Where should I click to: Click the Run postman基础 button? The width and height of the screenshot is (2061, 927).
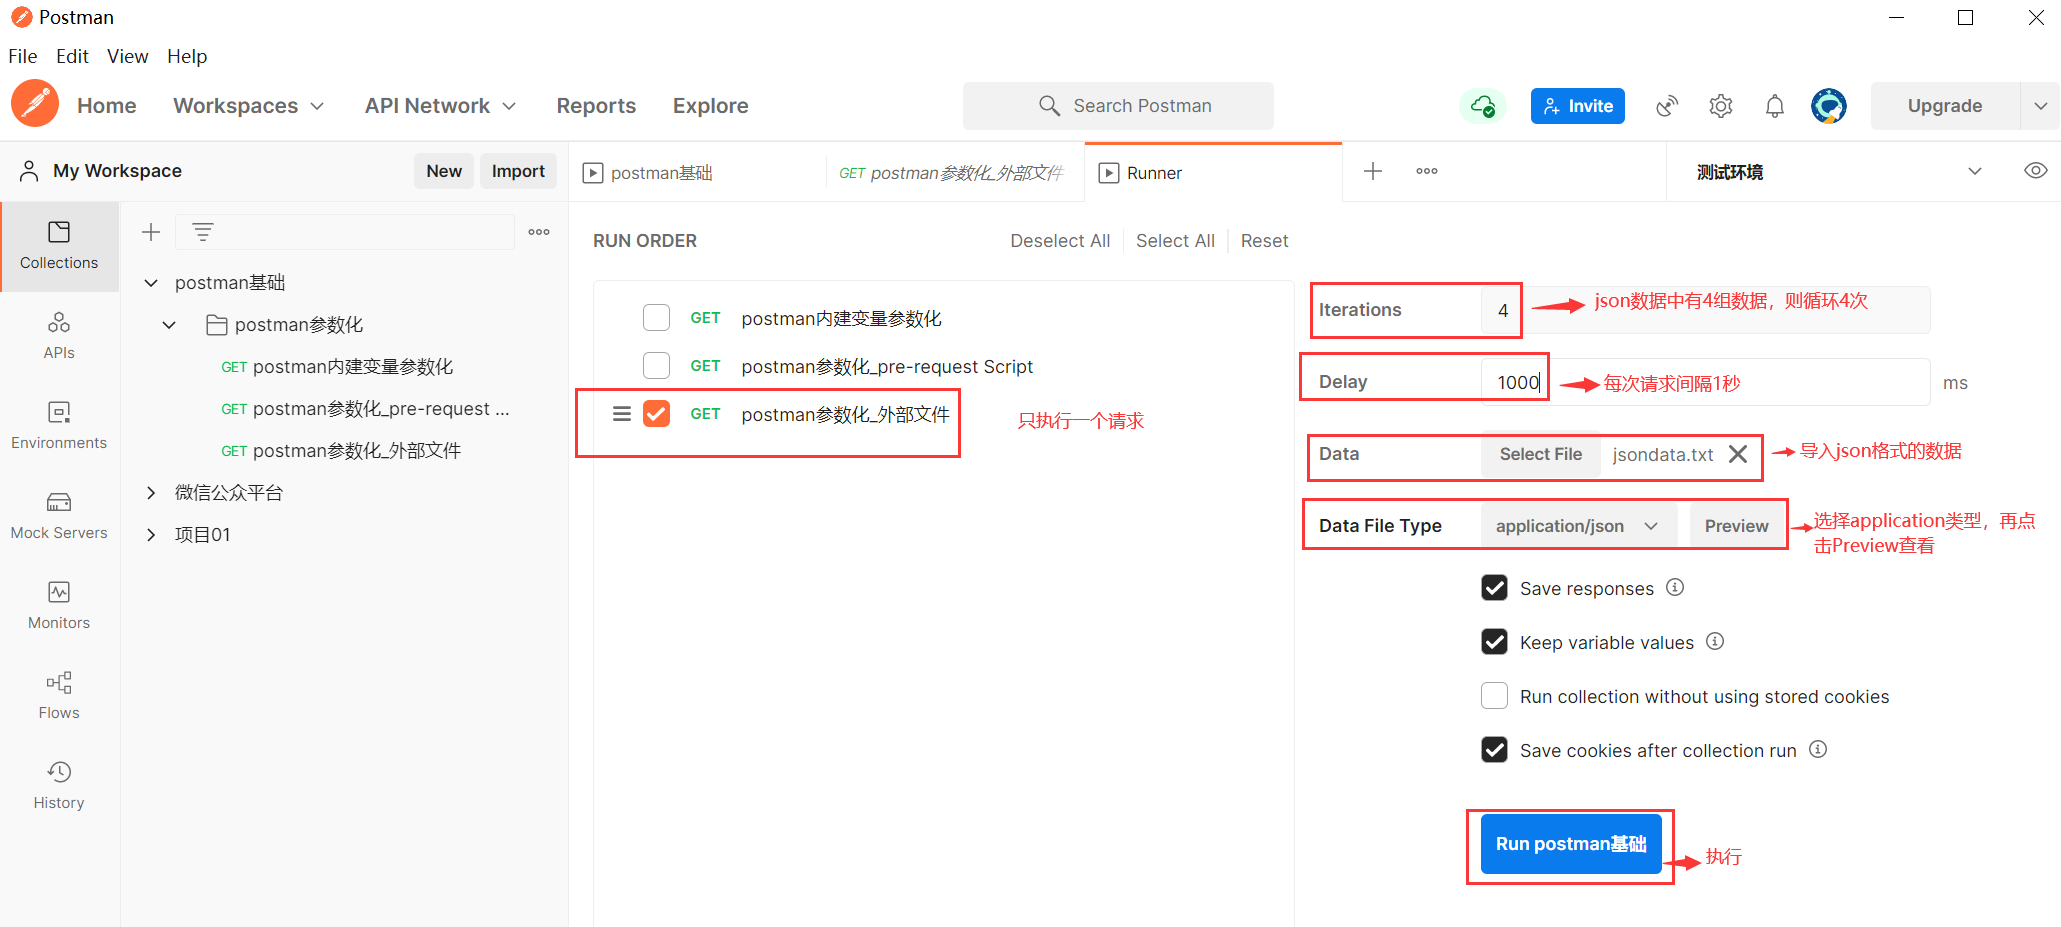(1570, 844)
